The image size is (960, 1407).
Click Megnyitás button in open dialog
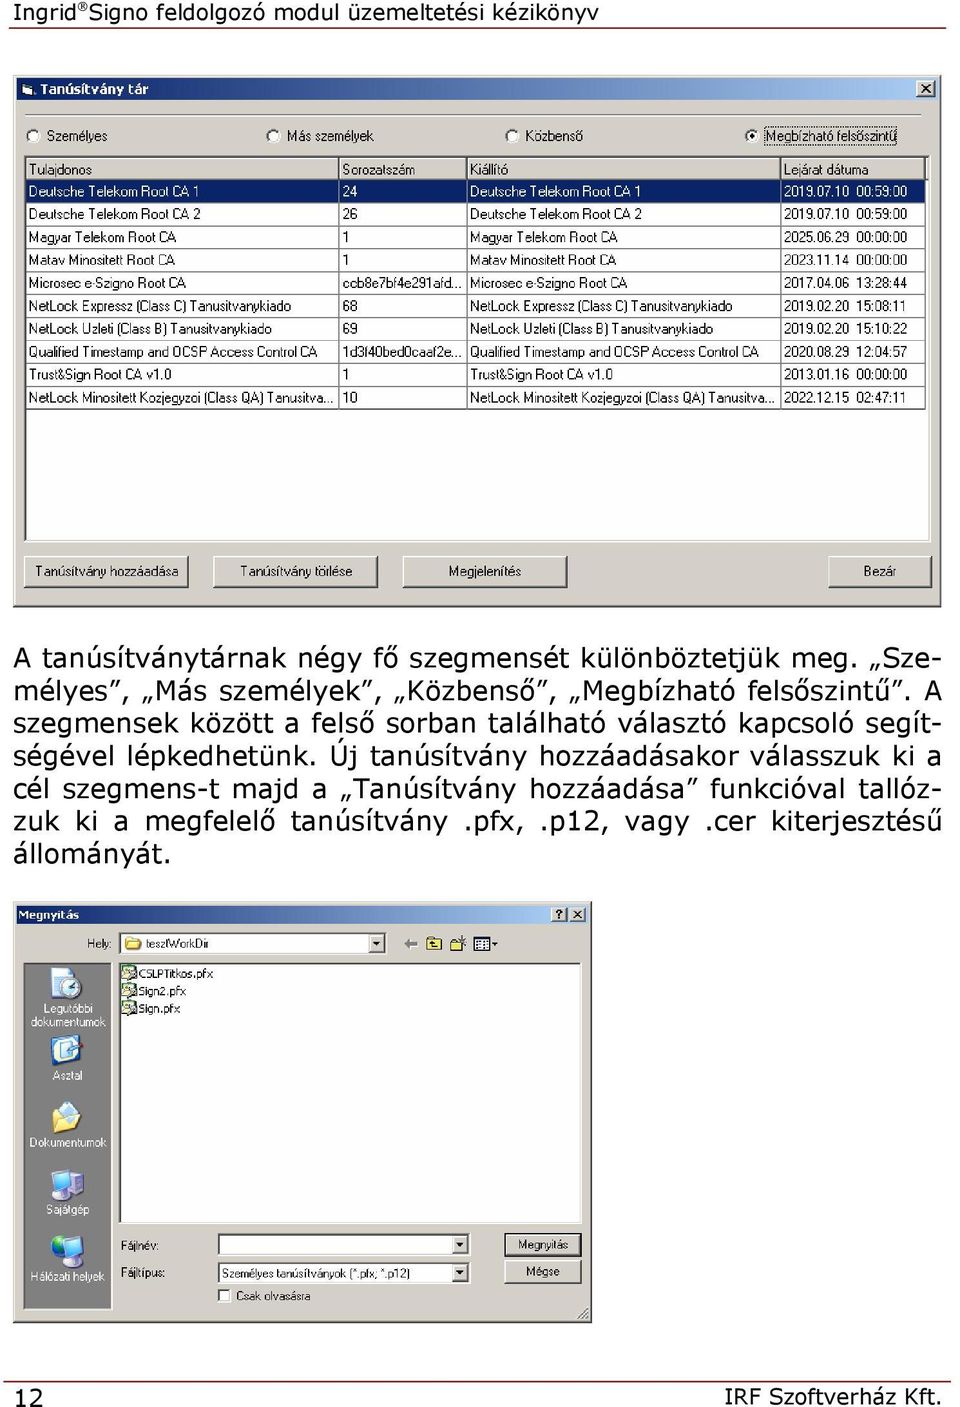[542, 1245]
